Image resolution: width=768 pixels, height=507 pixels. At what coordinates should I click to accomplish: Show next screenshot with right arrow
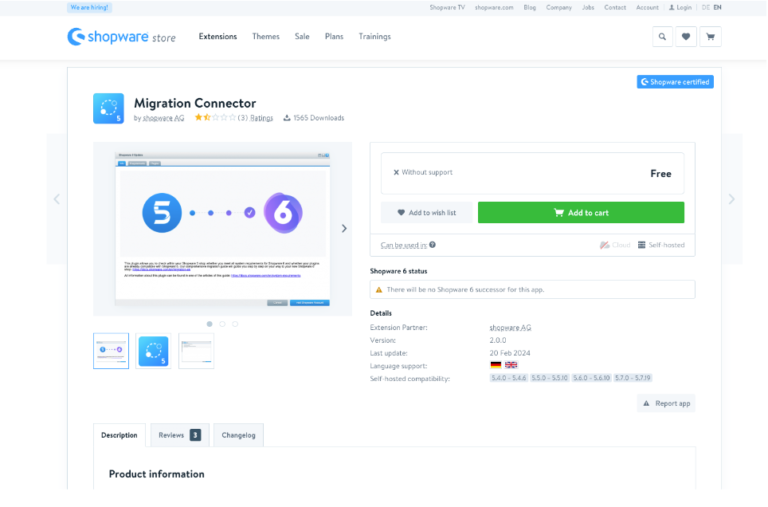[x=344, y=228]
